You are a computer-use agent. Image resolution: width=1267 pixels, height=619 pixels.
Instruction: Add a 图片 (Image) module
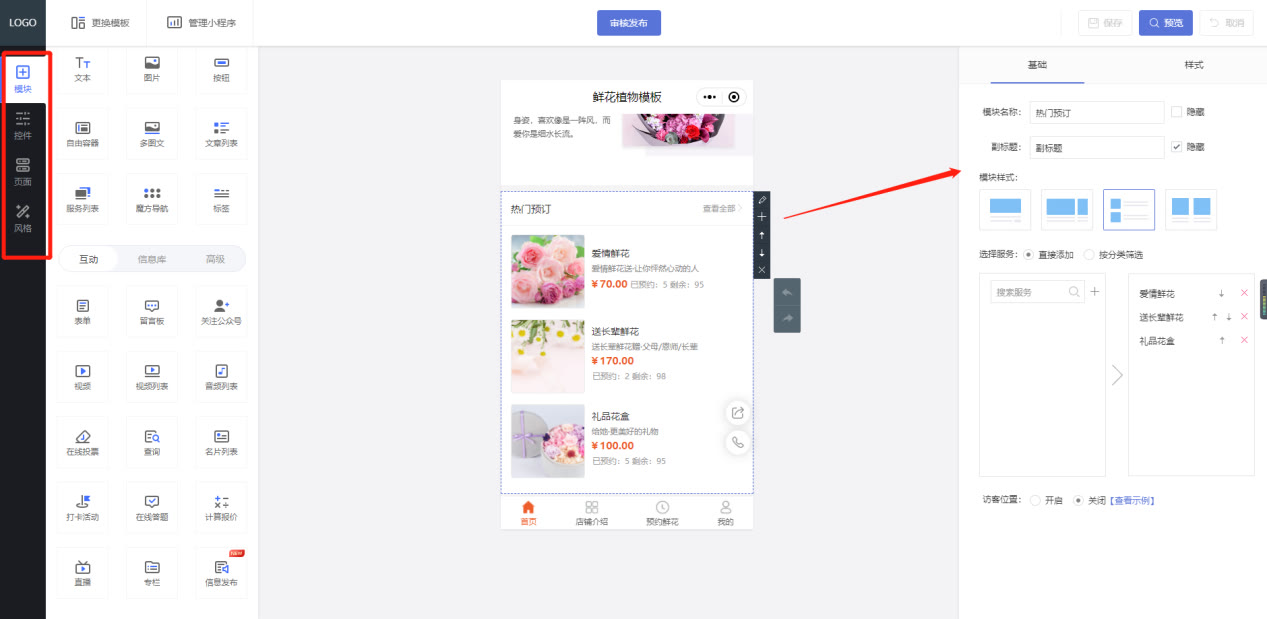(x=151, y=70)
